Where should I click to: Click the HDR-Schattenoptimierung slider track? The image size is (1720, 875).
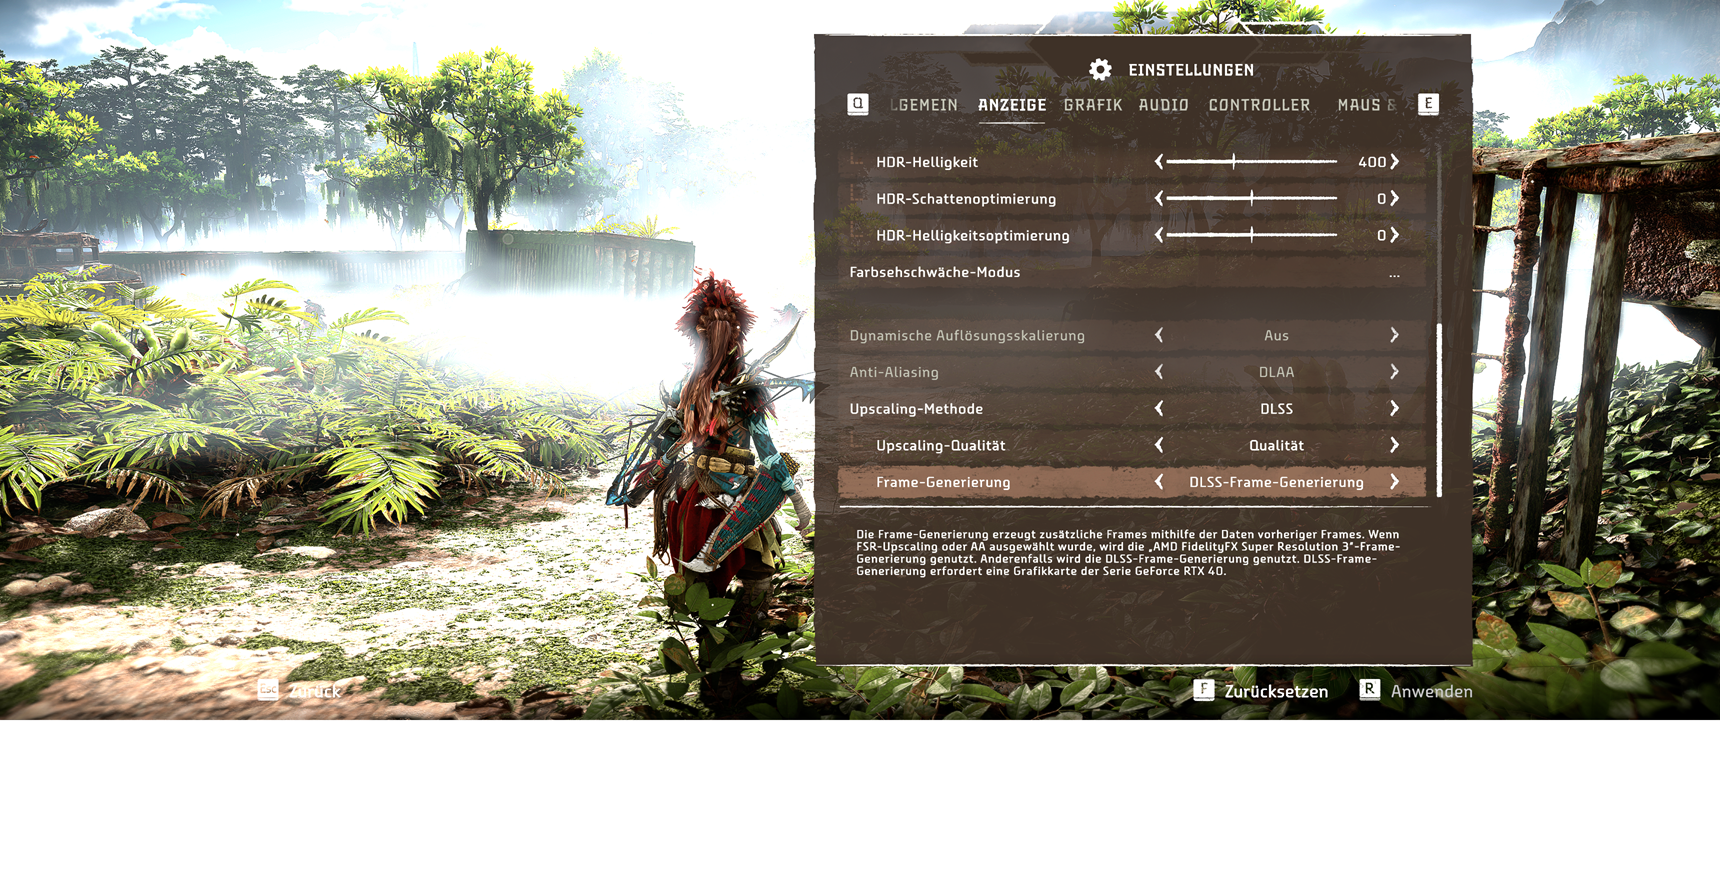(x=1252, y=198)
